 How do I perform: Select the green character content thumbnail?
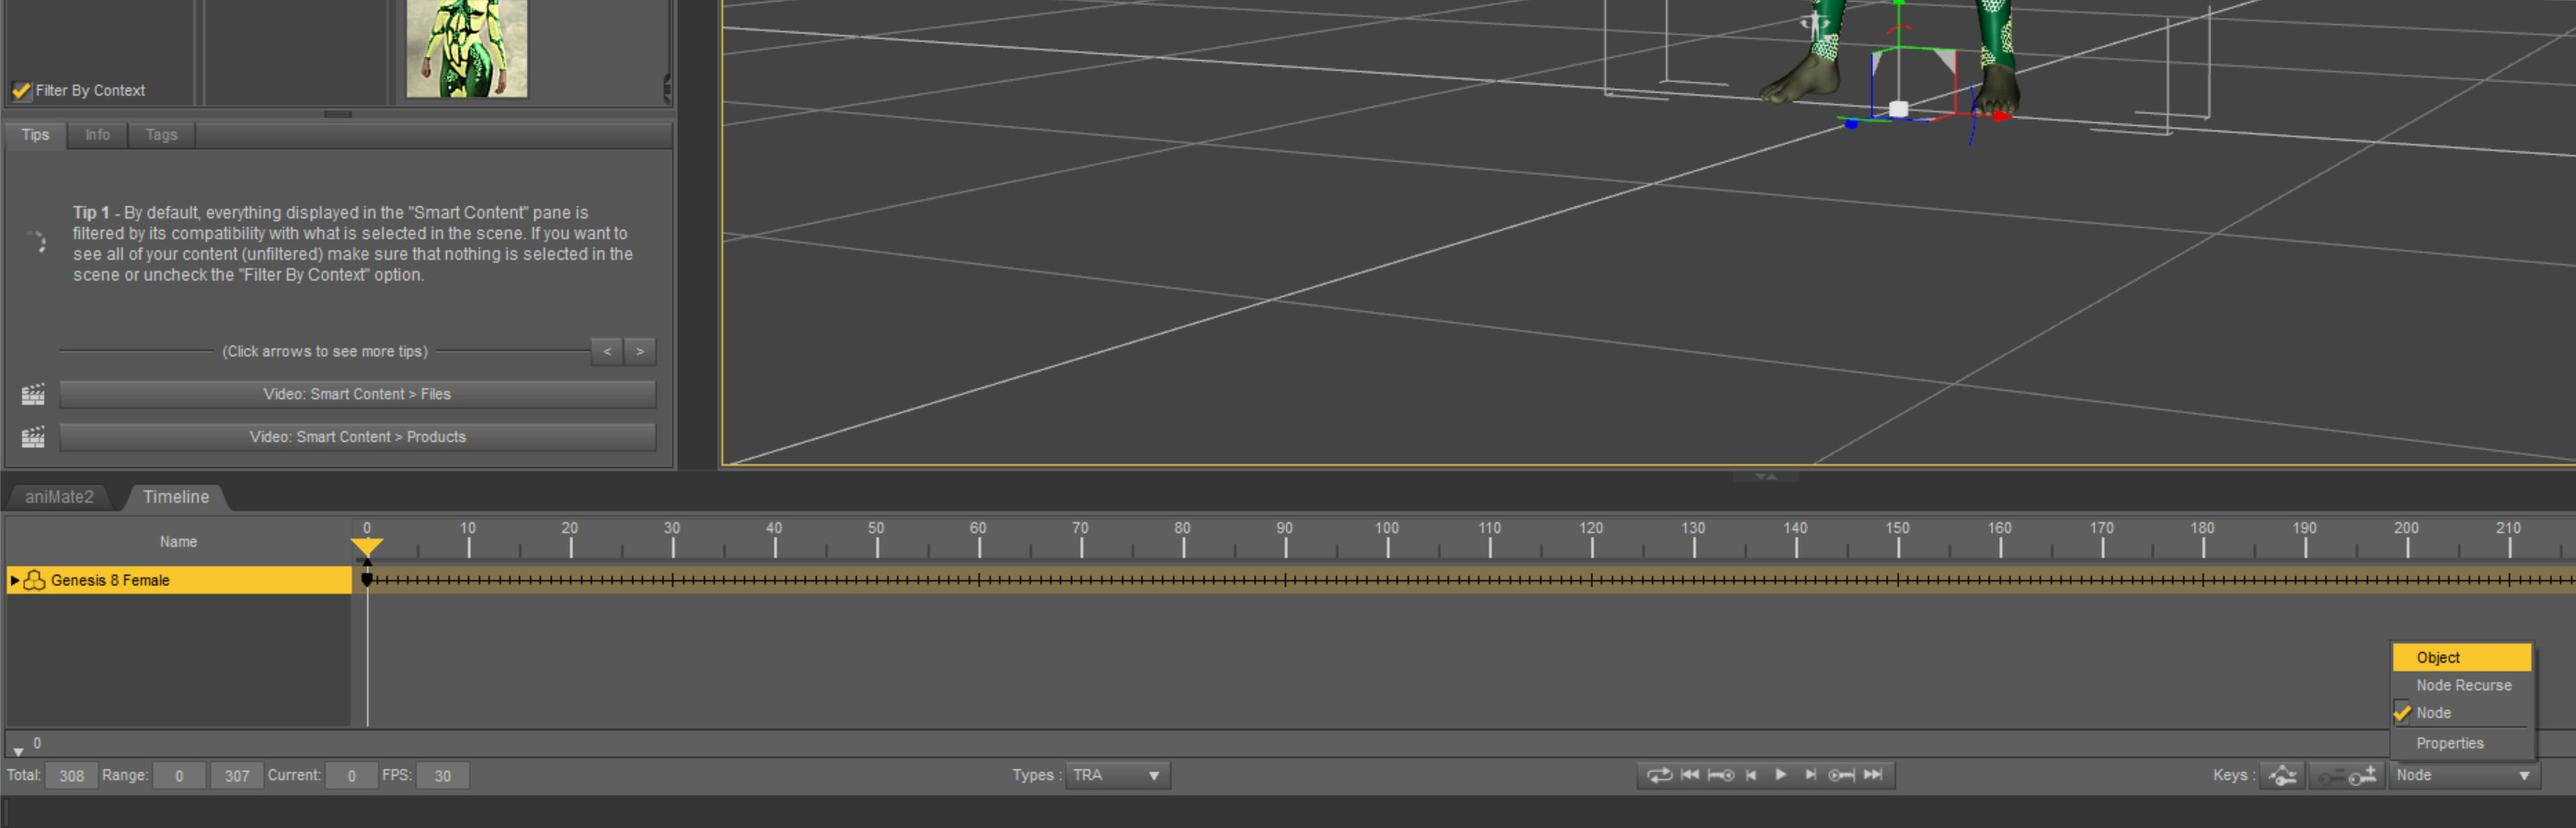coord(467,48)
